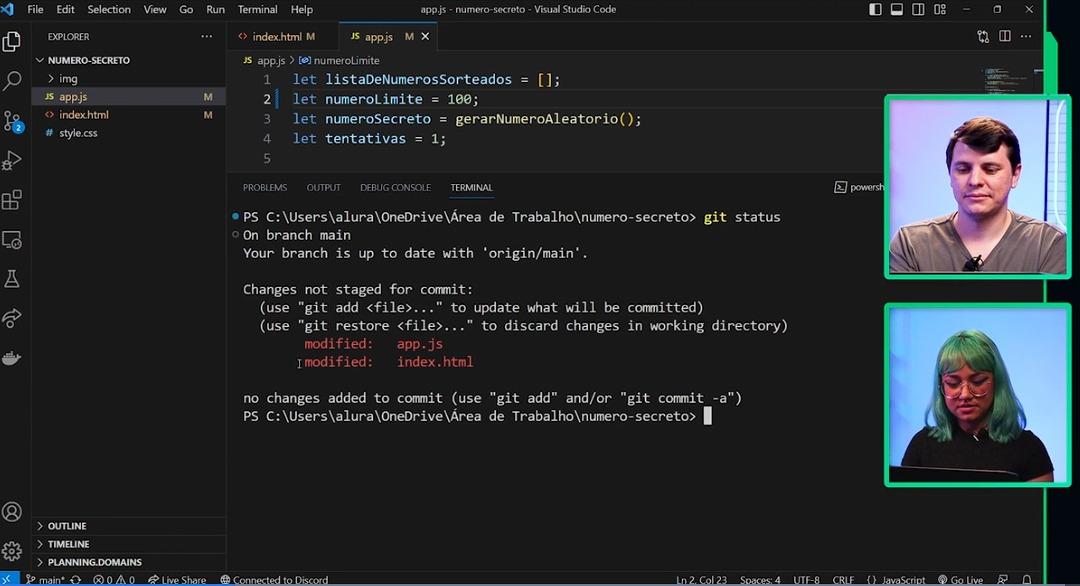
Task: Click Spaces: 4 indentation setting
Action: click(x=760, y=580)
